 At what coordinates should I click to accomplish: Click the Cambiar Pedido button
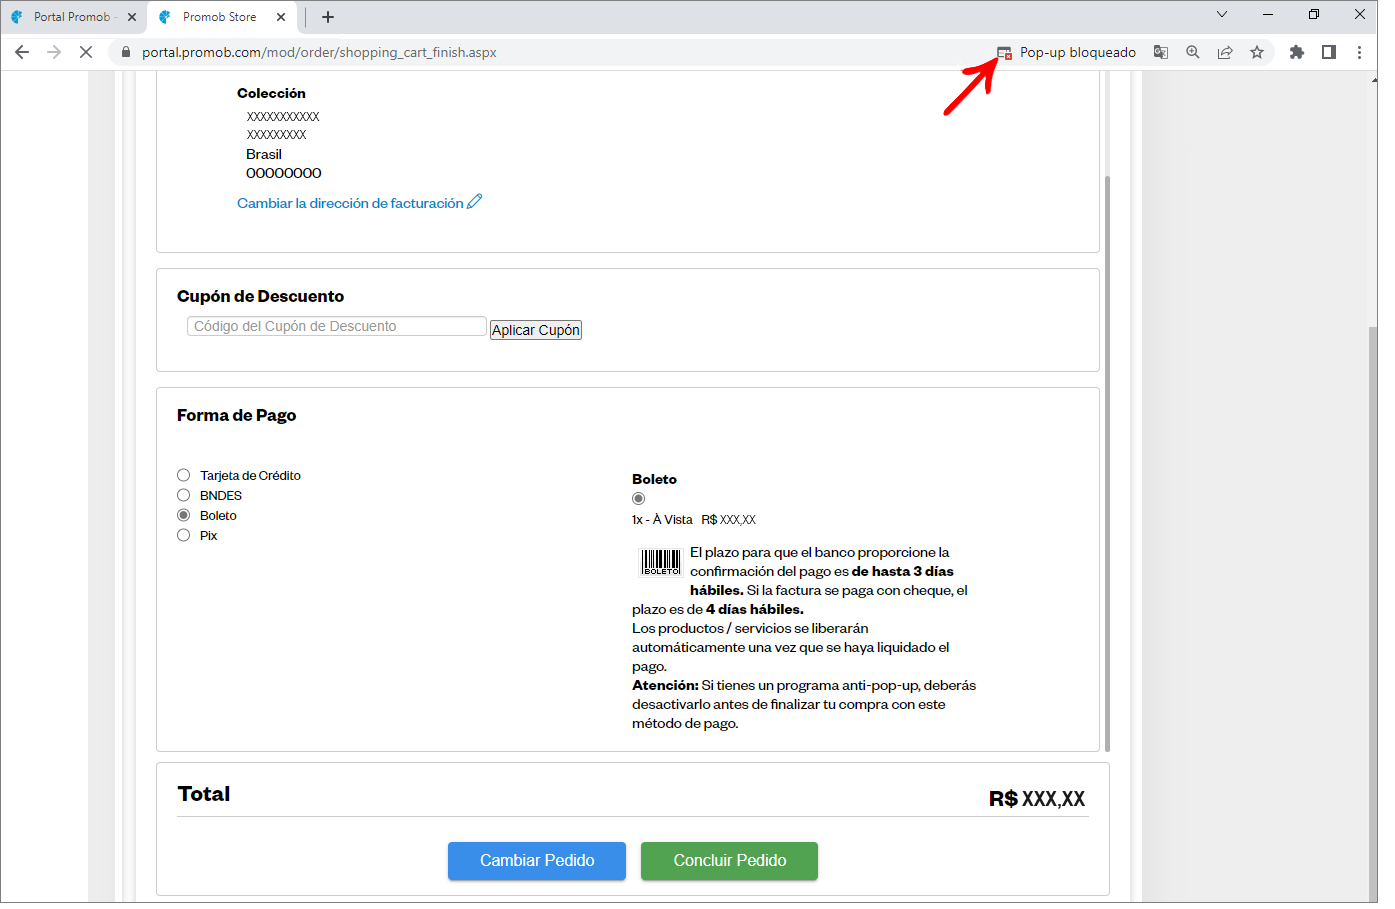point(537,861)
